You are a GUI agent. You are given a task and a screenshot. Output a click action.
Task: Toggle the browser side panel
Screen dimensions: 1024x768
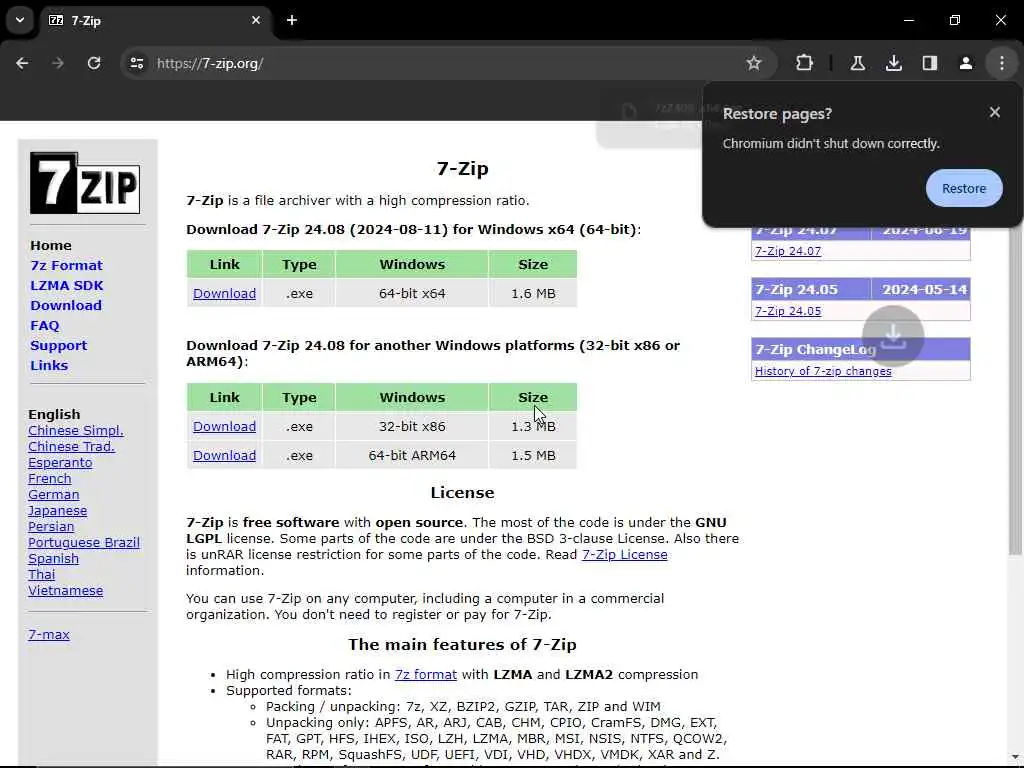pyautogui.click(x=929, y=63)
